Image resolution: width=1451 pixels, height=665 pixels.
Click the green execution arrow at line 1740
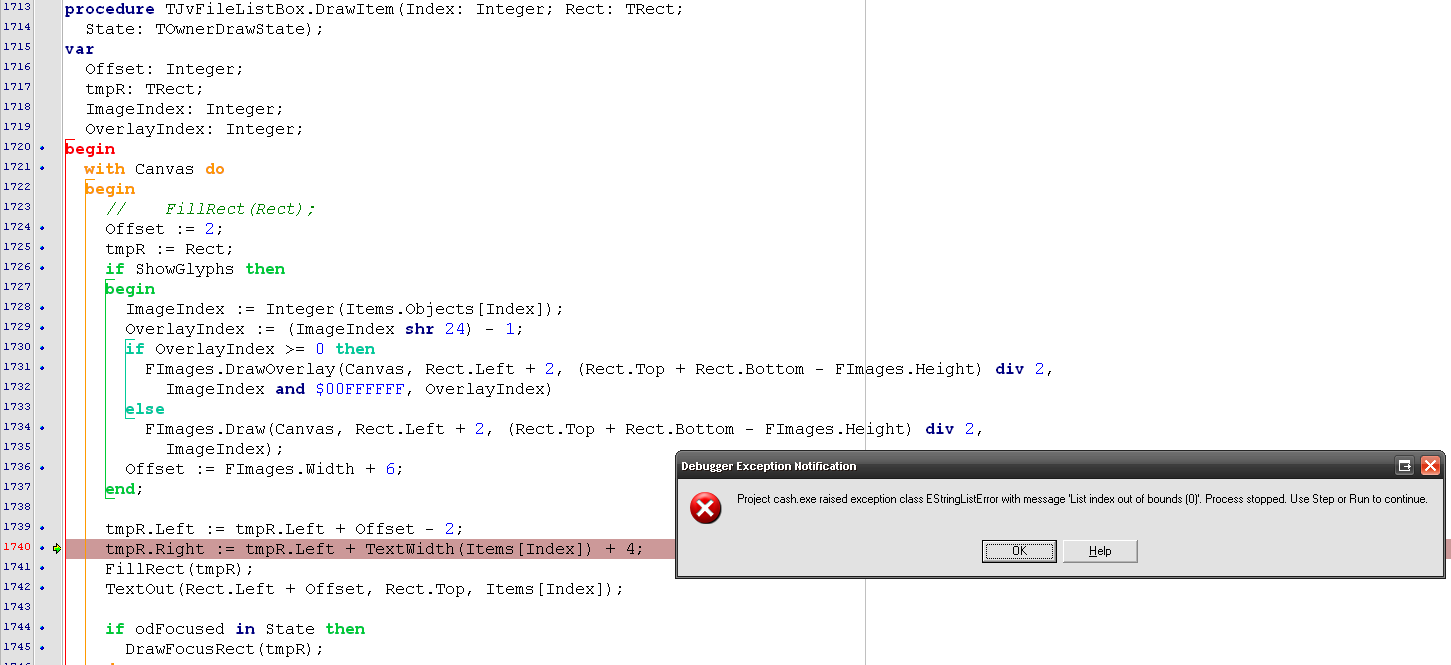56,548
